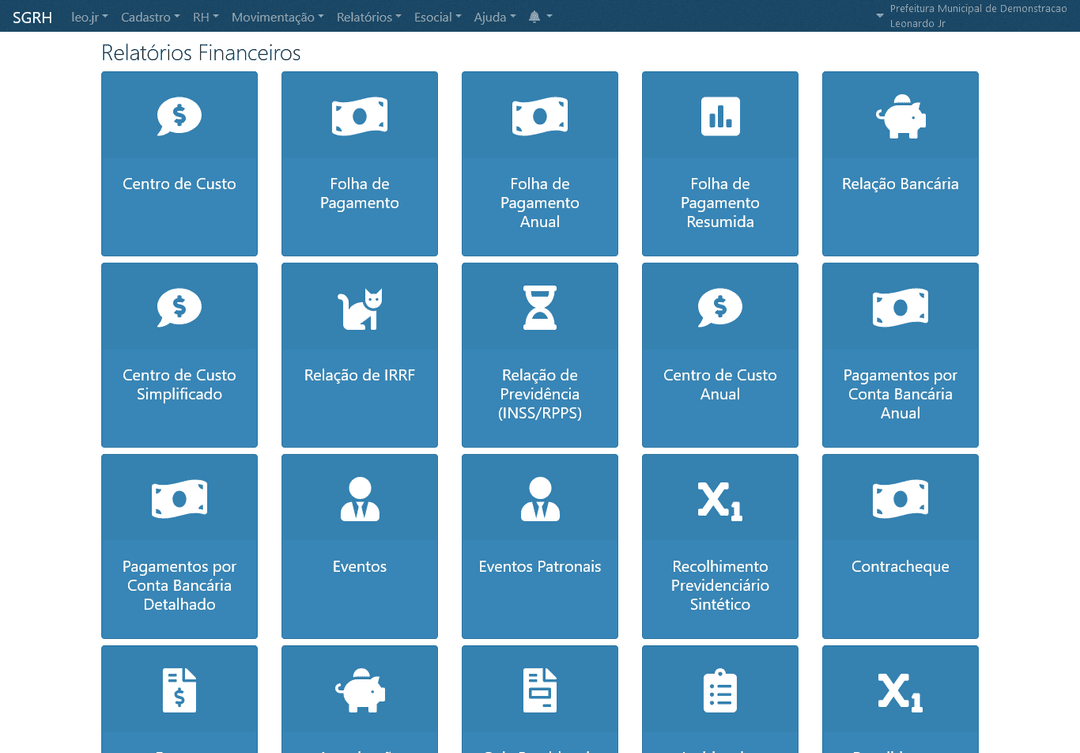1080x753 pixels.
Task: Open the Centro de Custo report label
Action: (x=179, y=184)
